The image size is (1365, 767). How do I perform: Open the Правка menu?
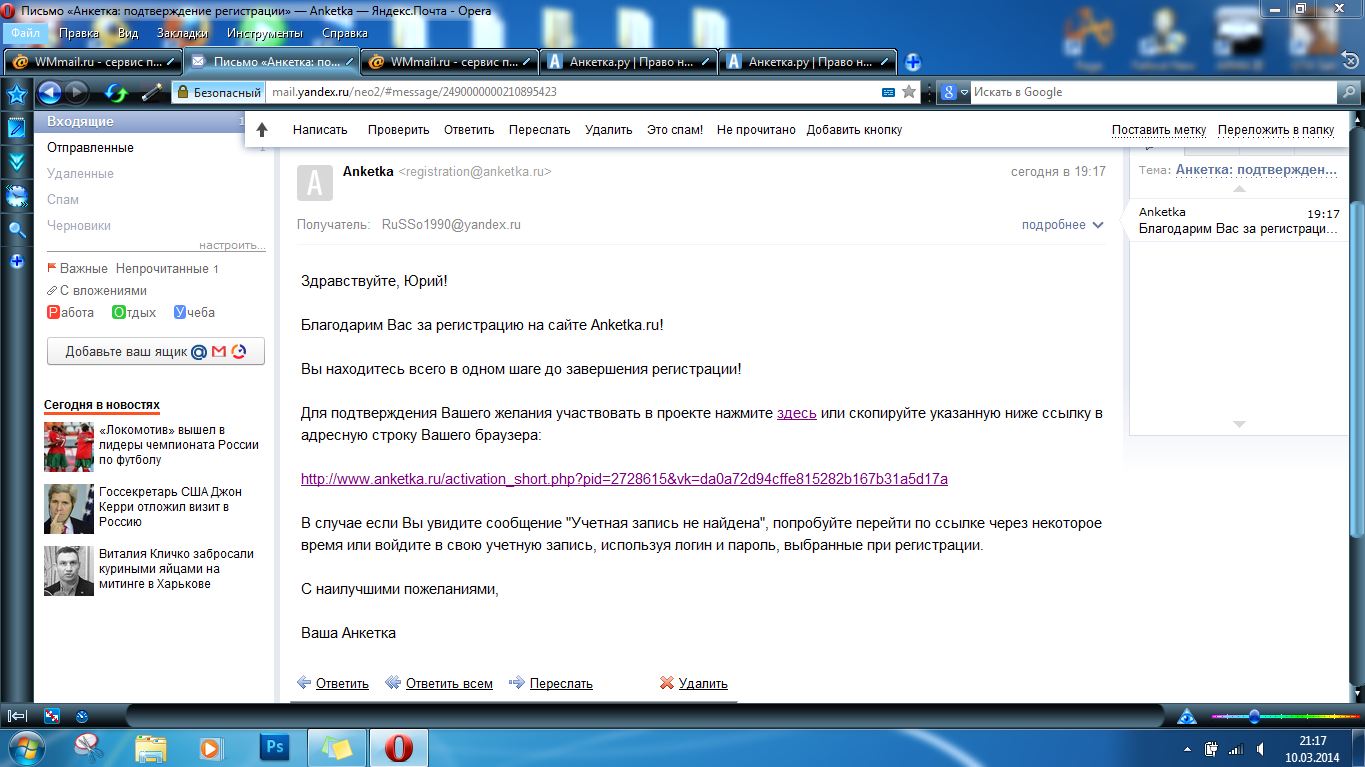point(79,33)
